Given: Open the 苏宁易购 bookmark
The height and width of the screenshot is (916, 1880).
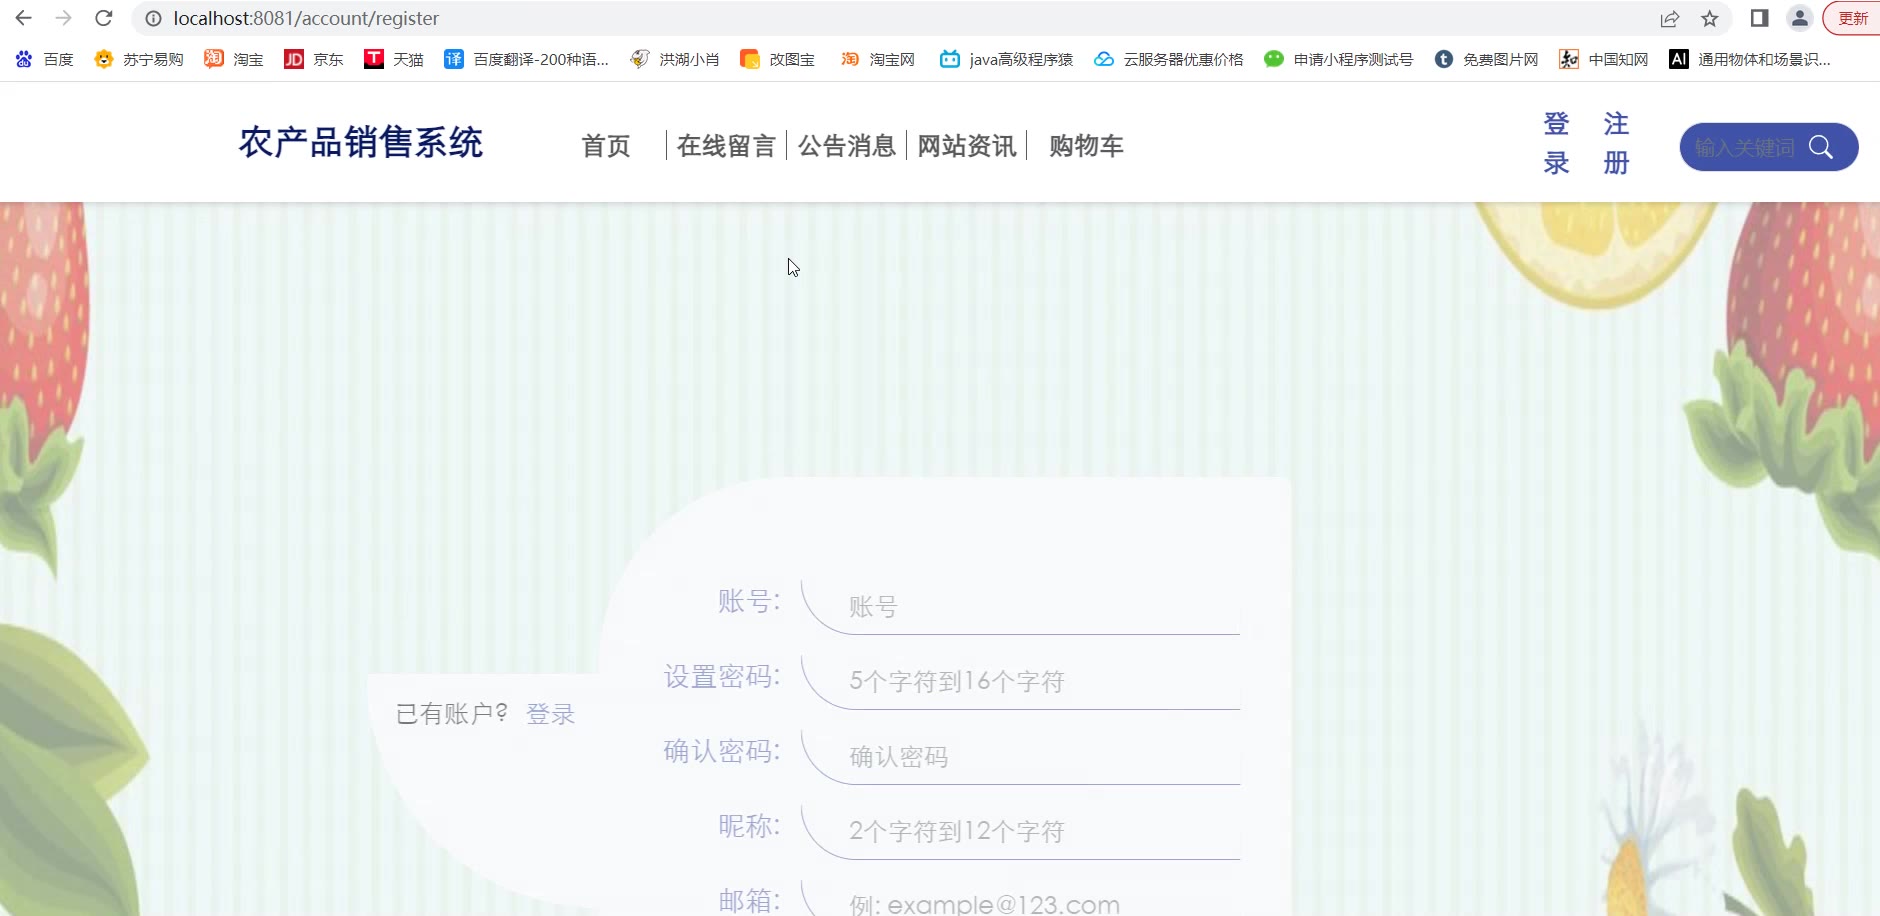Looking at the screenshot, I should tap(139, 59).
